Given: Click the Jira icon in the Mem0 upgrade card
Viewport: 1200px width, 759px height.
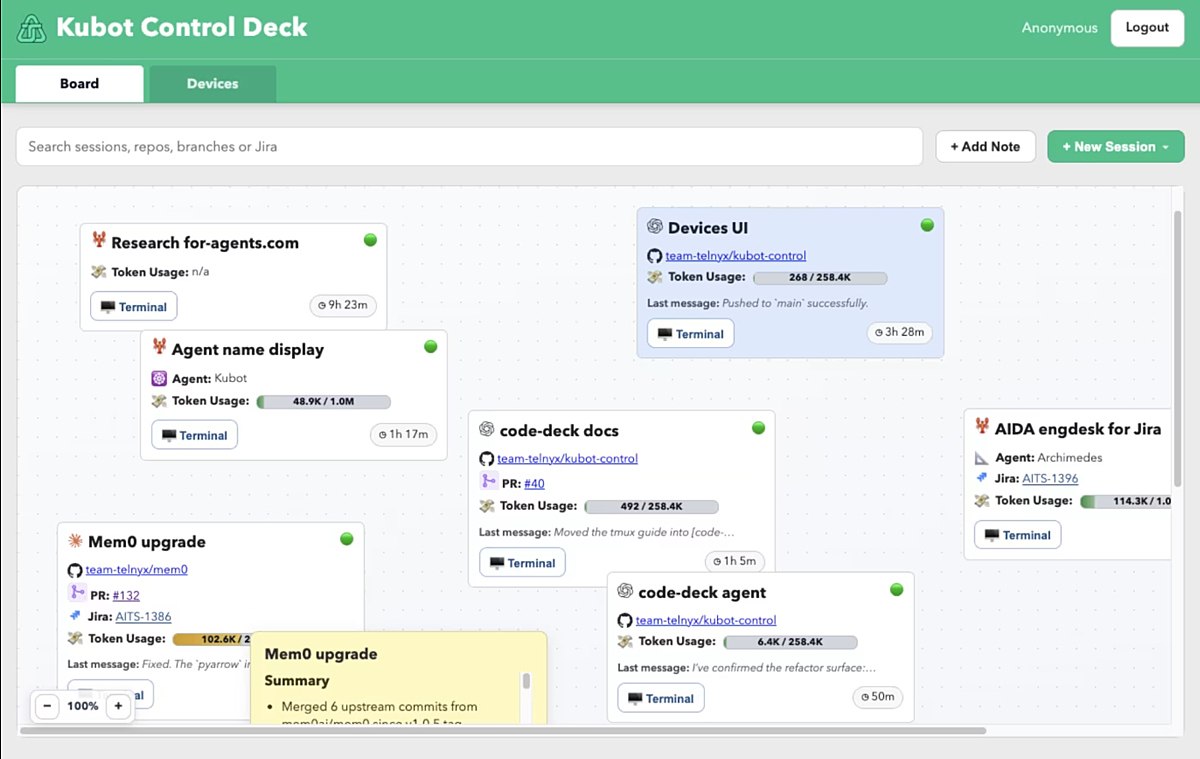Looking at the screenshot, I should point(75,616).
